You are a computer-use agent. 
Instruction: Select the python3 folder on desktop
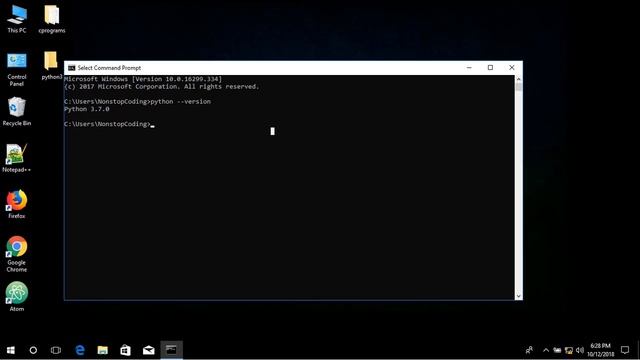pos(51,65)
